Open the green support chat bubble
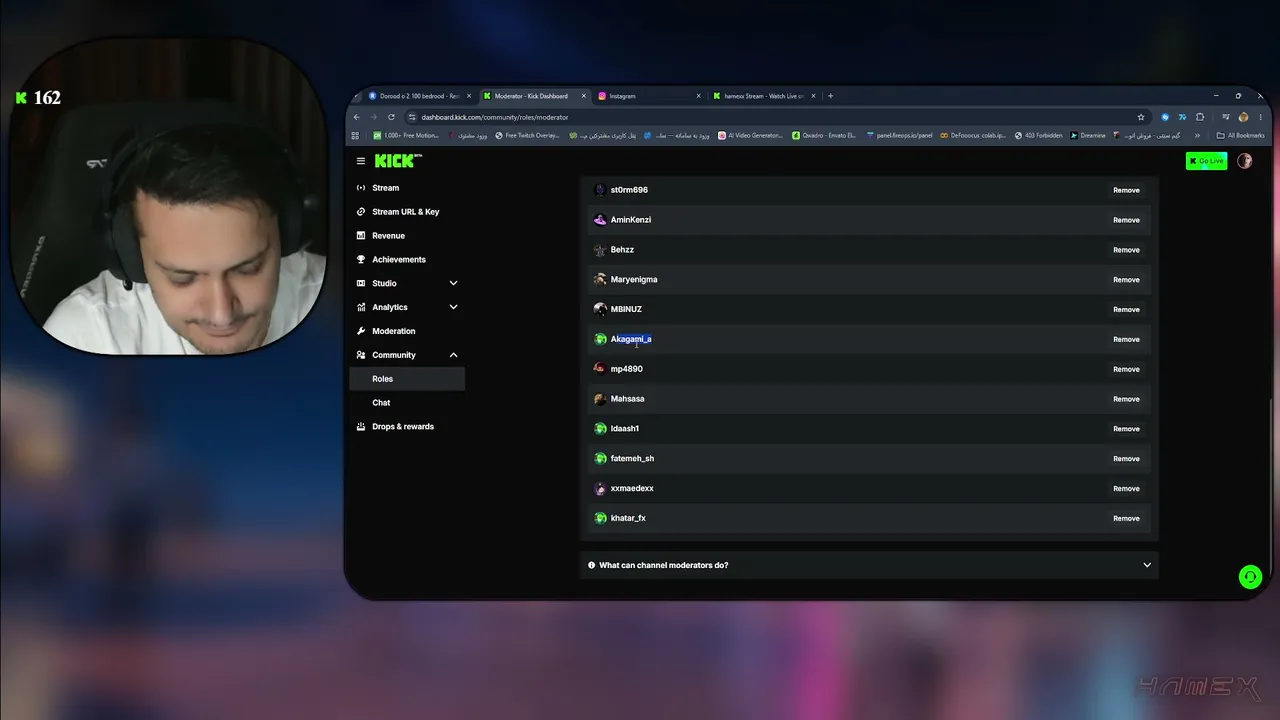Viewport: 1280px width, 720px height. (x=1250, y=577)
